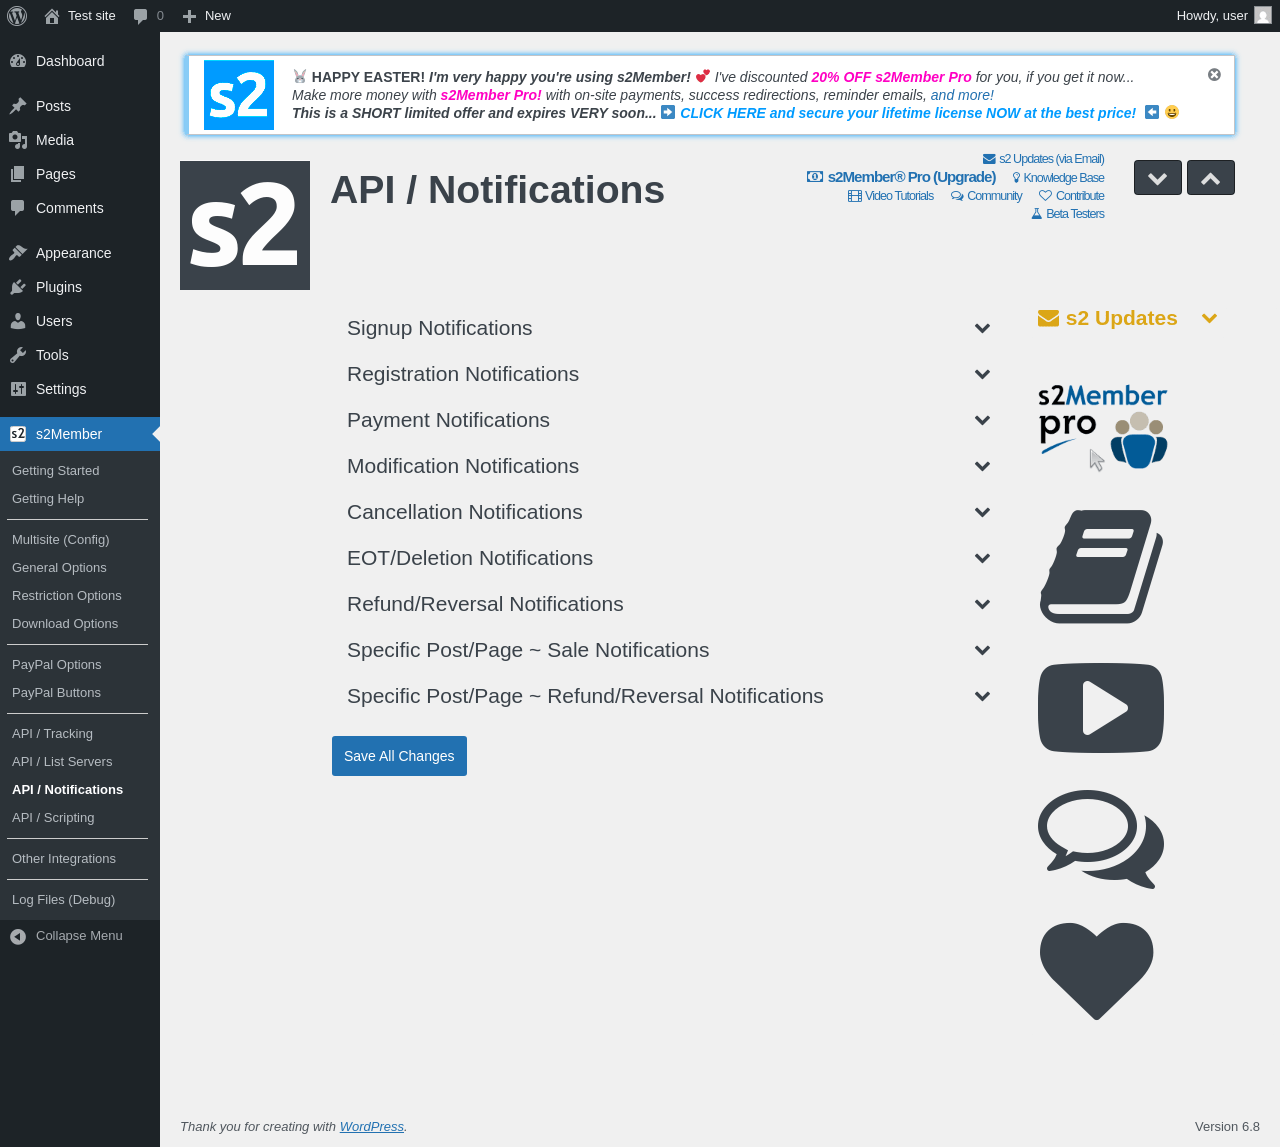This screenshot has width=1280, height=1147.
Task: Open the Knowledge Base header link
Action: pyautogui.click(x=1058, y=178)
